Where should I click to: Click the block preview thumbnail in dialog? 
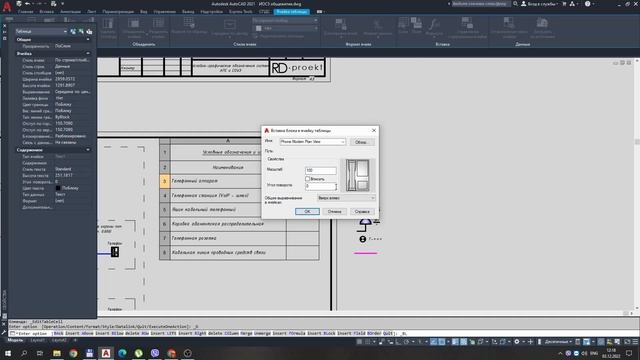pos(358,176)
